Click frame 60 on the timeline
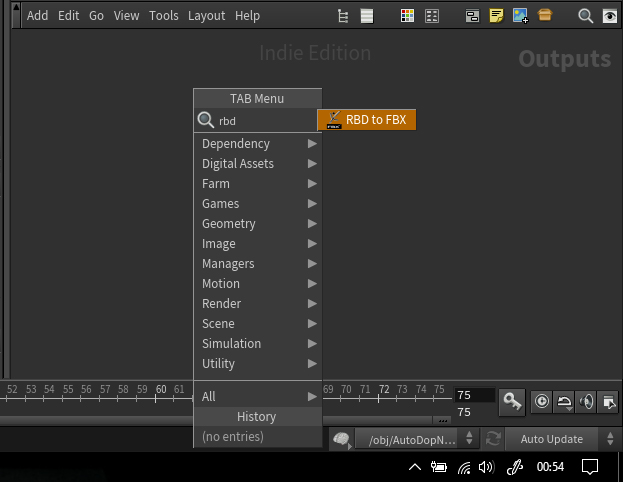Viewport: 623px width, 482px height. click(161, 389)
